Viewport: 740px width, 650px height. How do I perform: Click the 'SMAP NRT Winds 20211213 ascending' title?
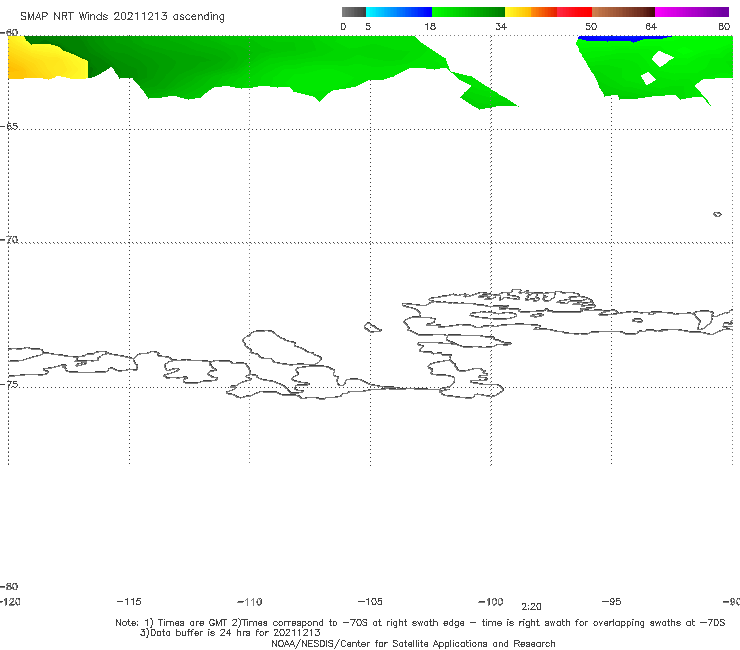point(122,17)
